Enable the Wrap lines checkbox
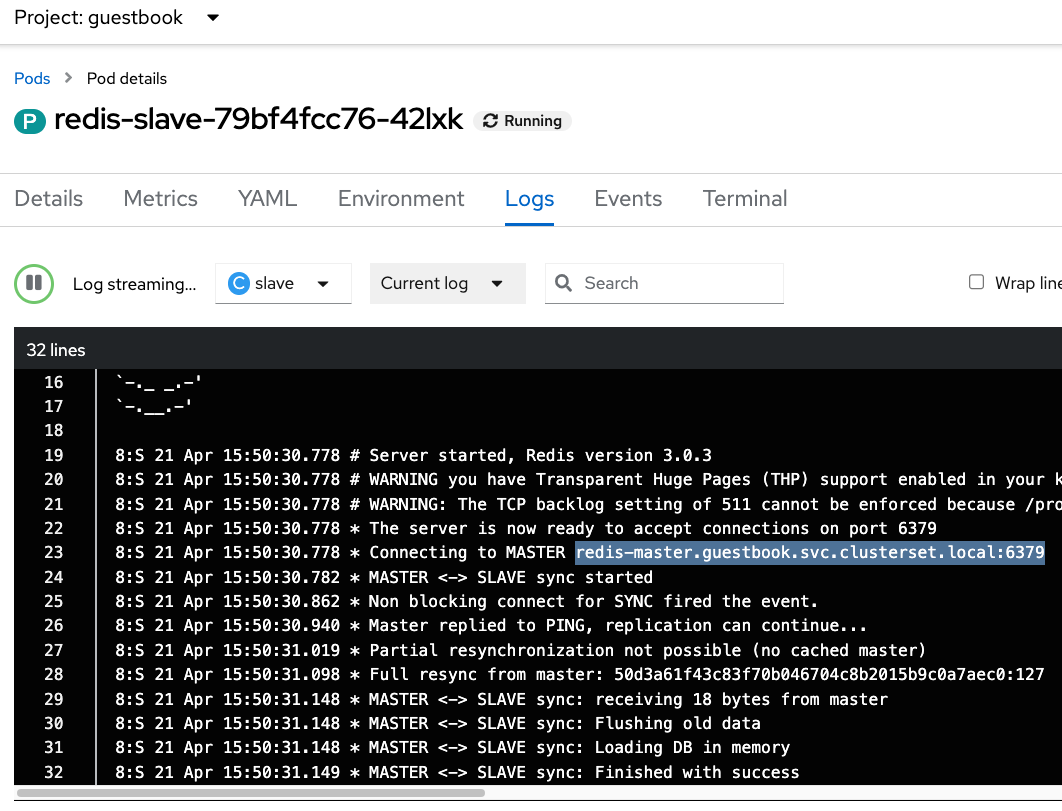1062x811 pixels. (977, 283)
